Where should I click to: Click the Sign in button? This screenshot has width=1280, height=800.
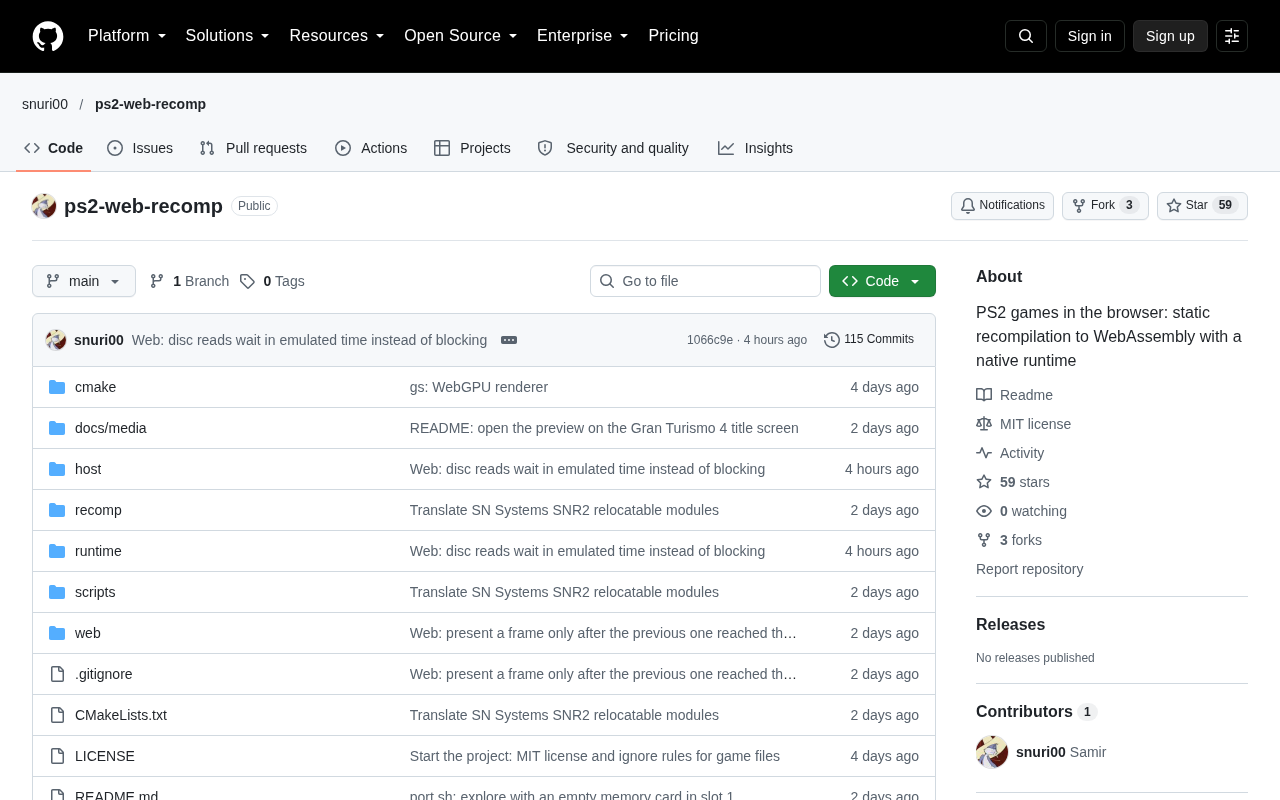coord(1090,36)
